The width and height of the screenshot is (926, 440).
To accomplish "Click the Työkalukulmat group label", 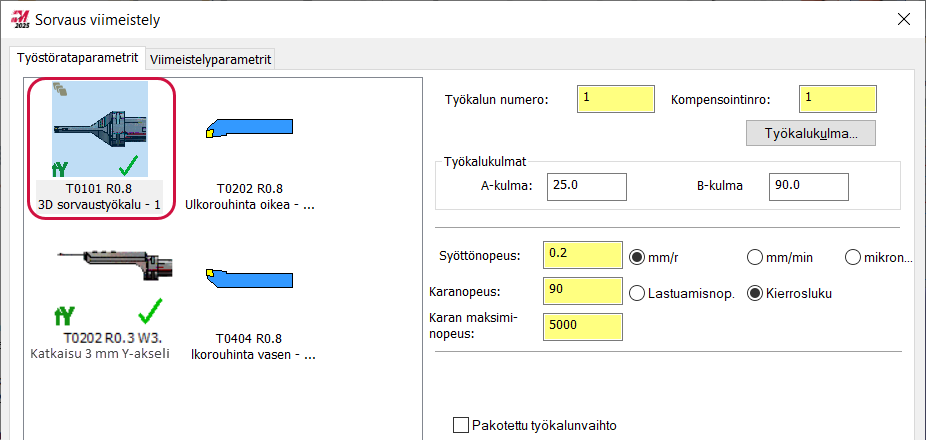I will [485, 162].
